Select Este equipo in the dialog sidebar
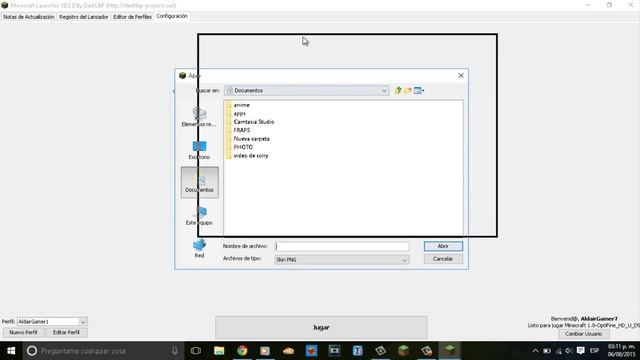Screen dimensions: 640x360 [199, 216]
